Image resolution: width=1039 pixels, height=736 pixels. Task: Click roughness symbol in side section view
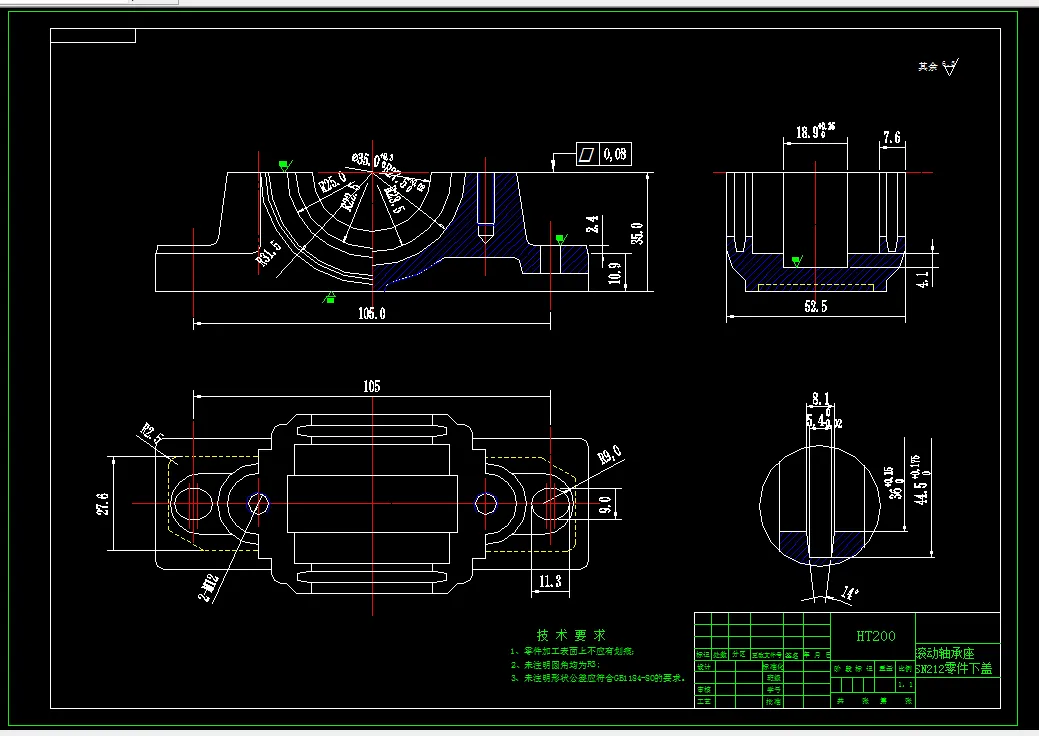coord(797,261)
